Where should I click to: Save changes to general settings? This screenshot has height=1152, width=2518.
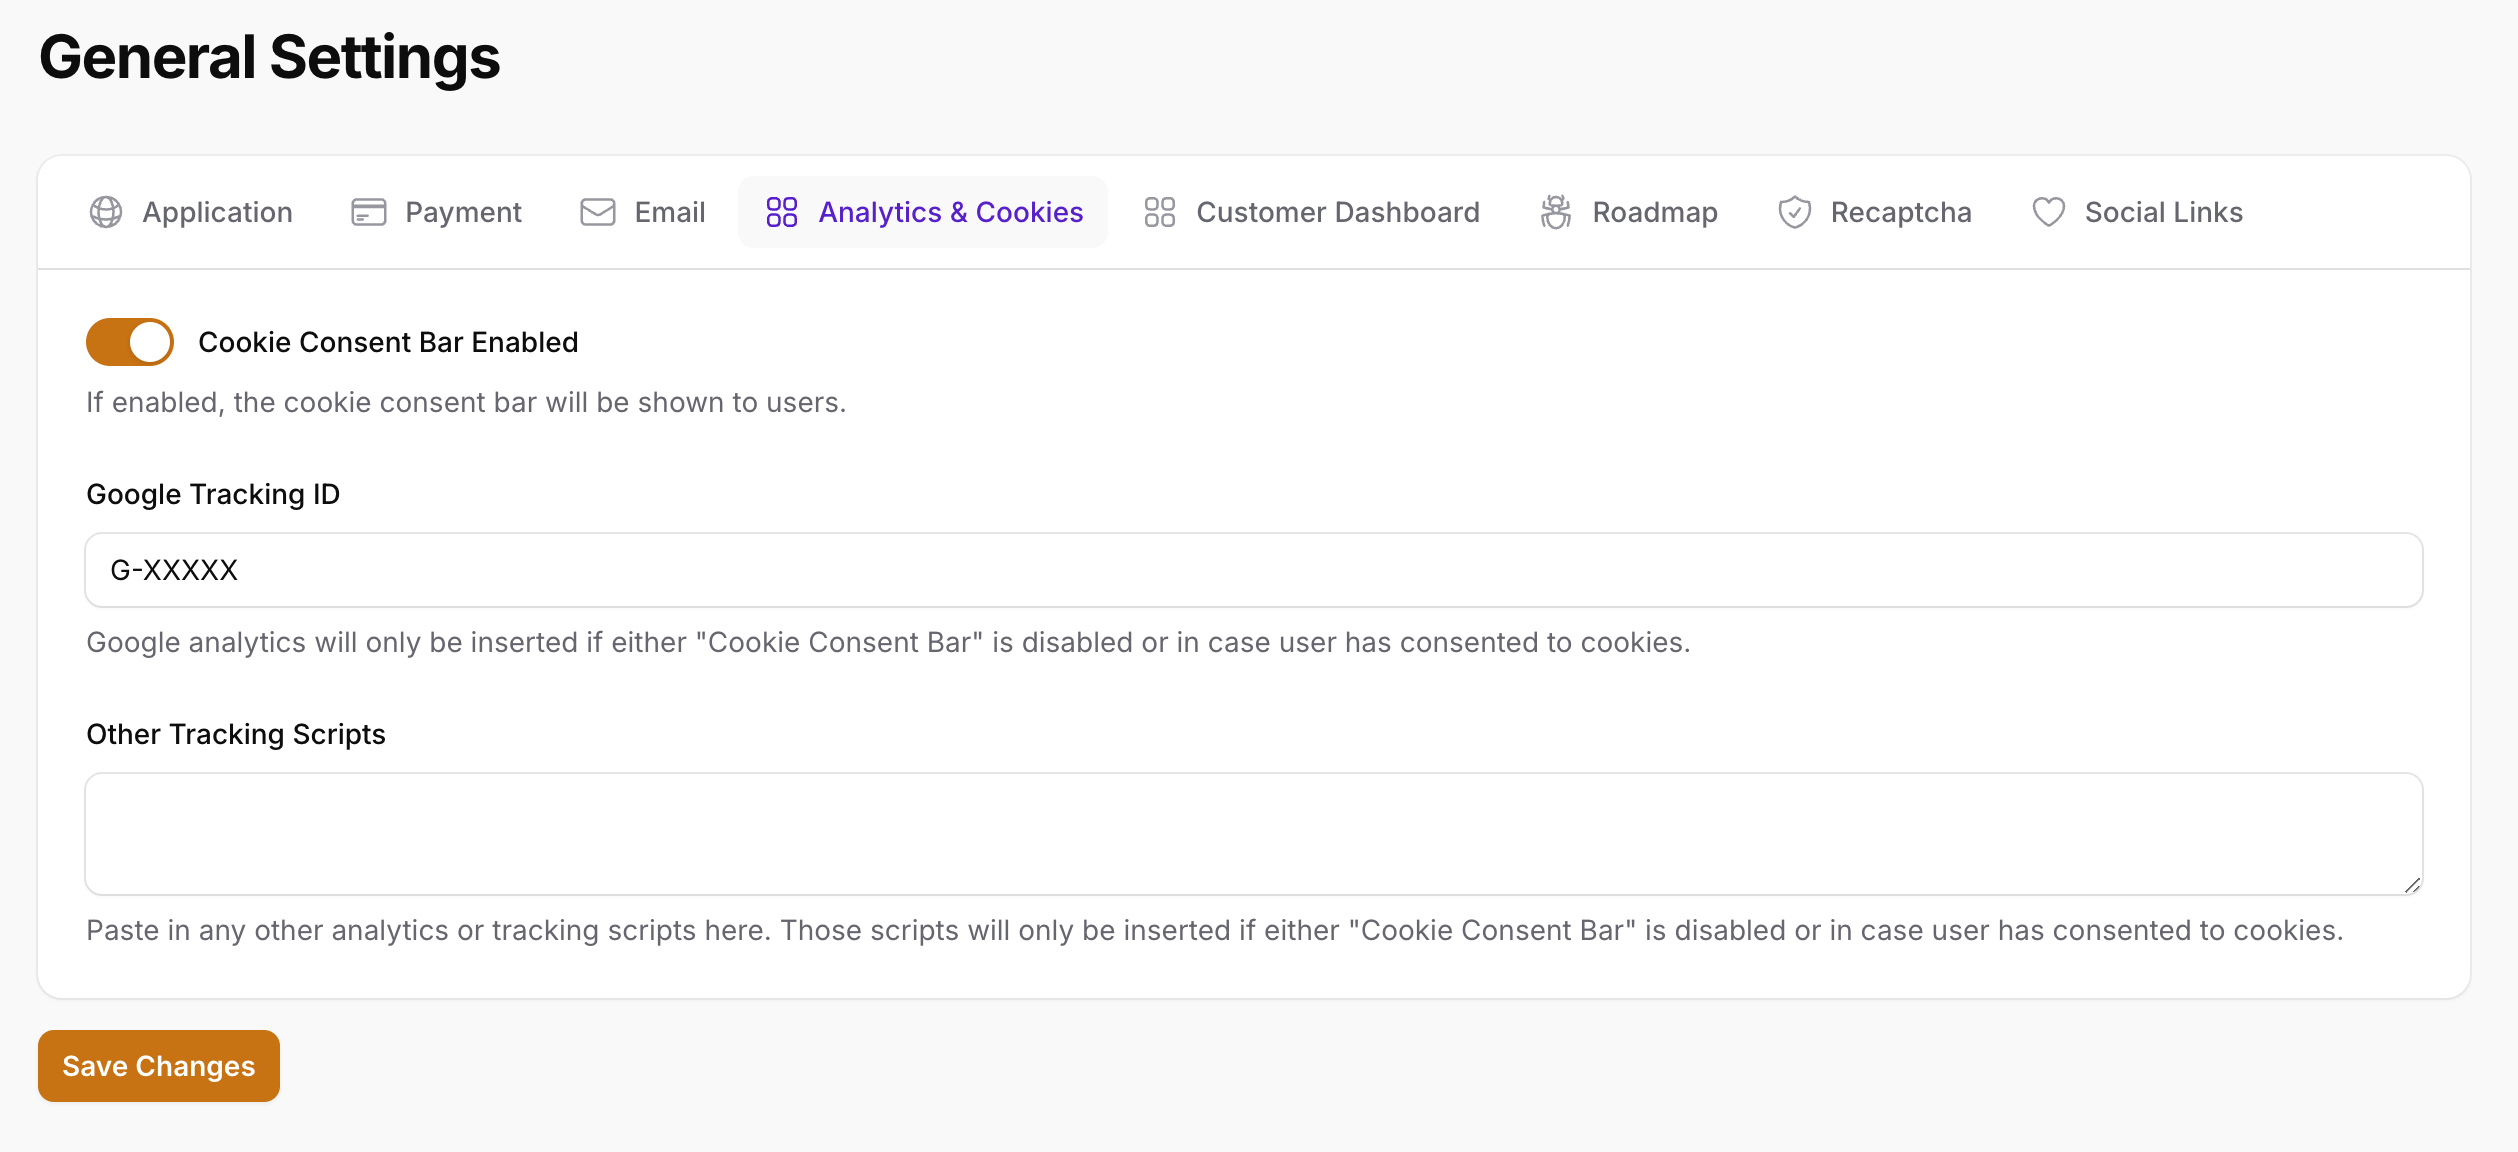point(159,1065)
